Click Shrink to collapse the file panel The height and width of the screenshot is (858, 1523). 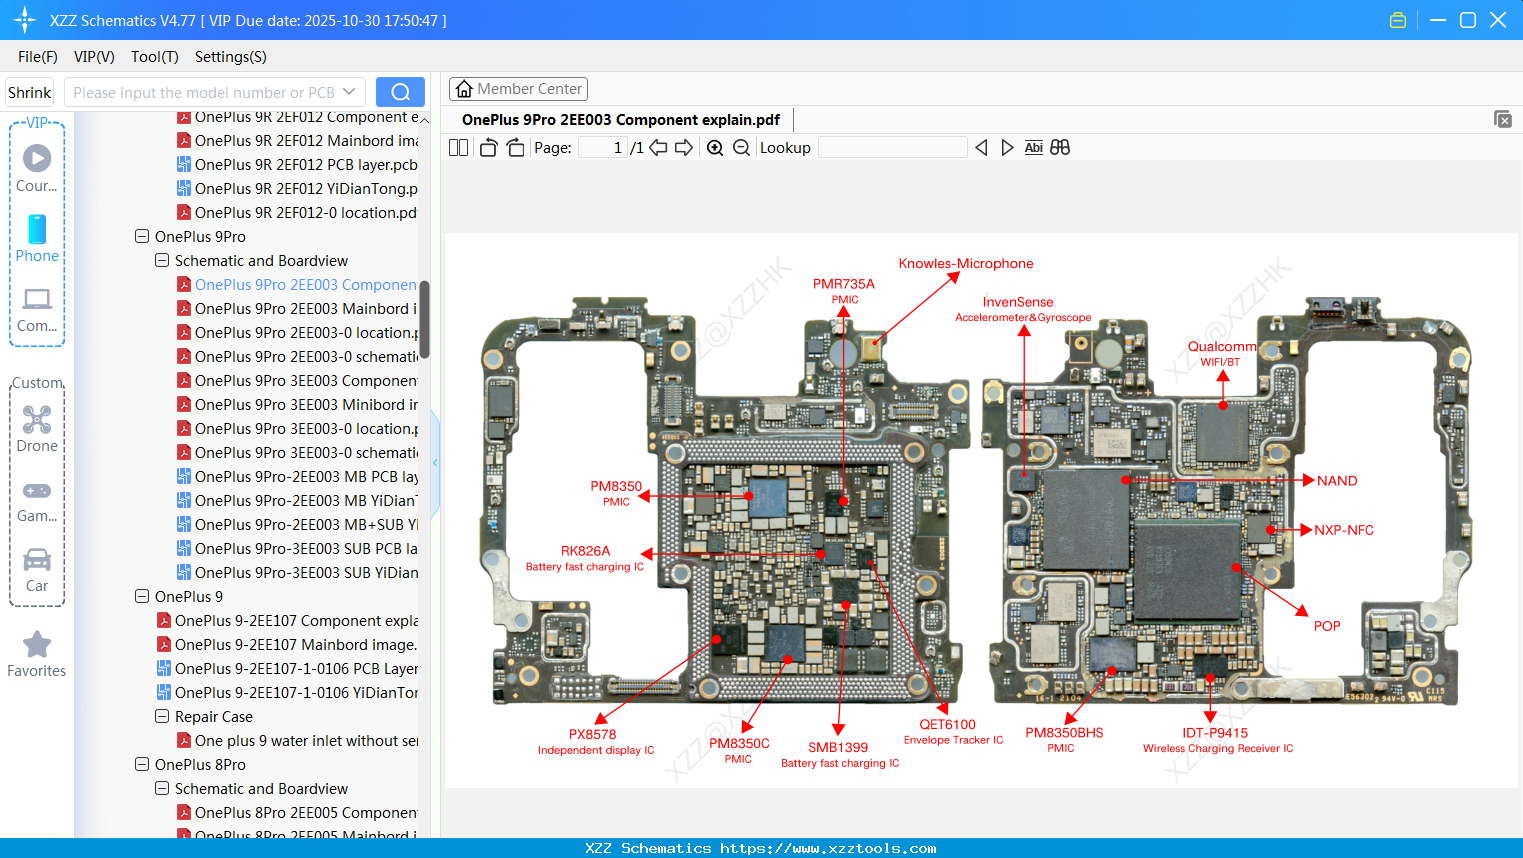coord(29,91)
